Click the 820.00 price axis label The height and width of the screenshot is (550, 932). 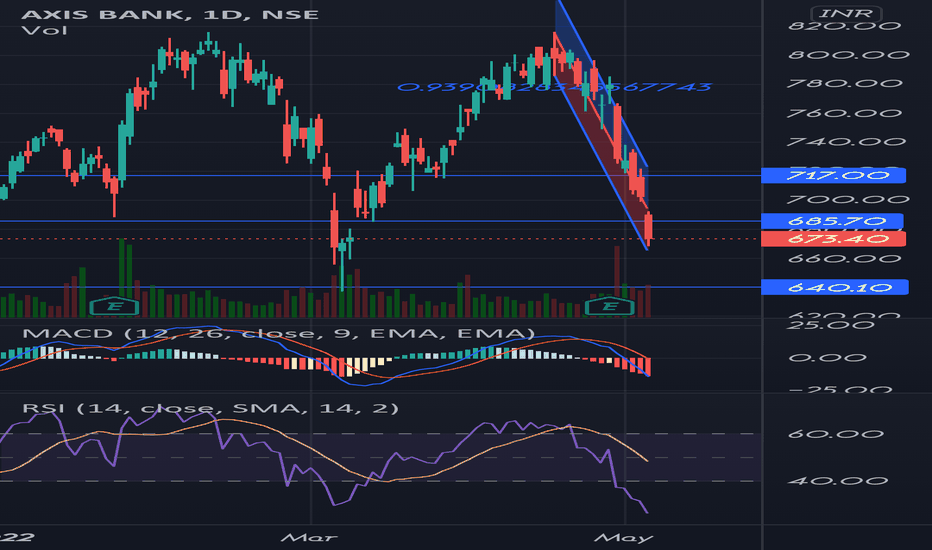point(844,26)
